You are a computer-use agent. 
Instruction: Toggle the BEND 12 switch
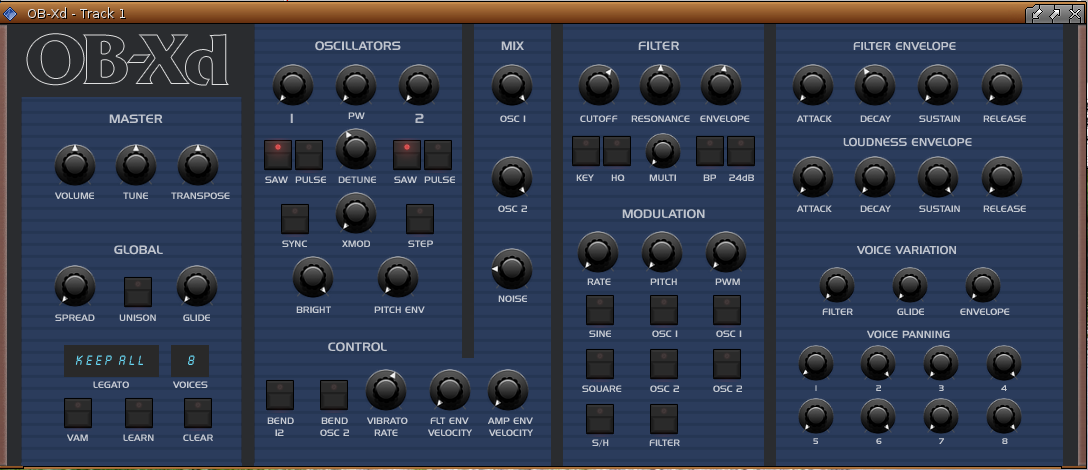pyautogui.click(x=280, y=394)
